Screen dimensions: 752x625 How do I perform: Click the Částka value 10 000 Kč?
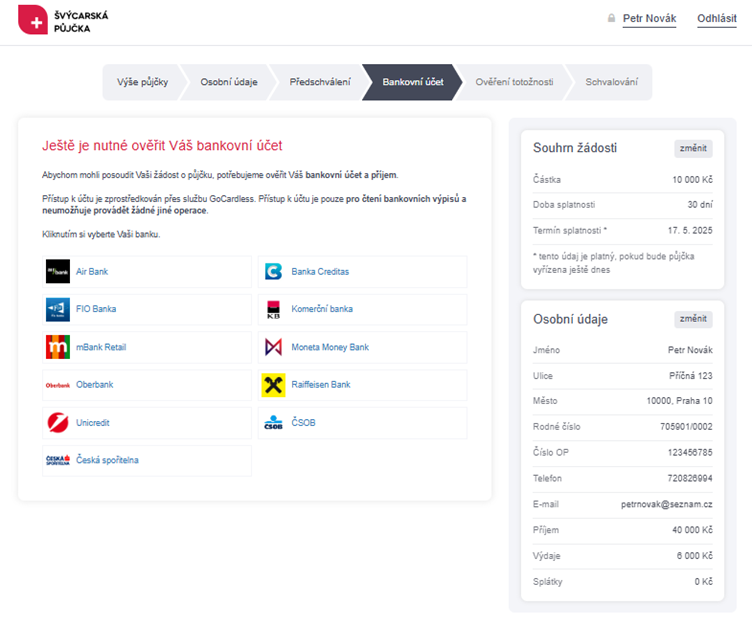click(x=692, y=179)
